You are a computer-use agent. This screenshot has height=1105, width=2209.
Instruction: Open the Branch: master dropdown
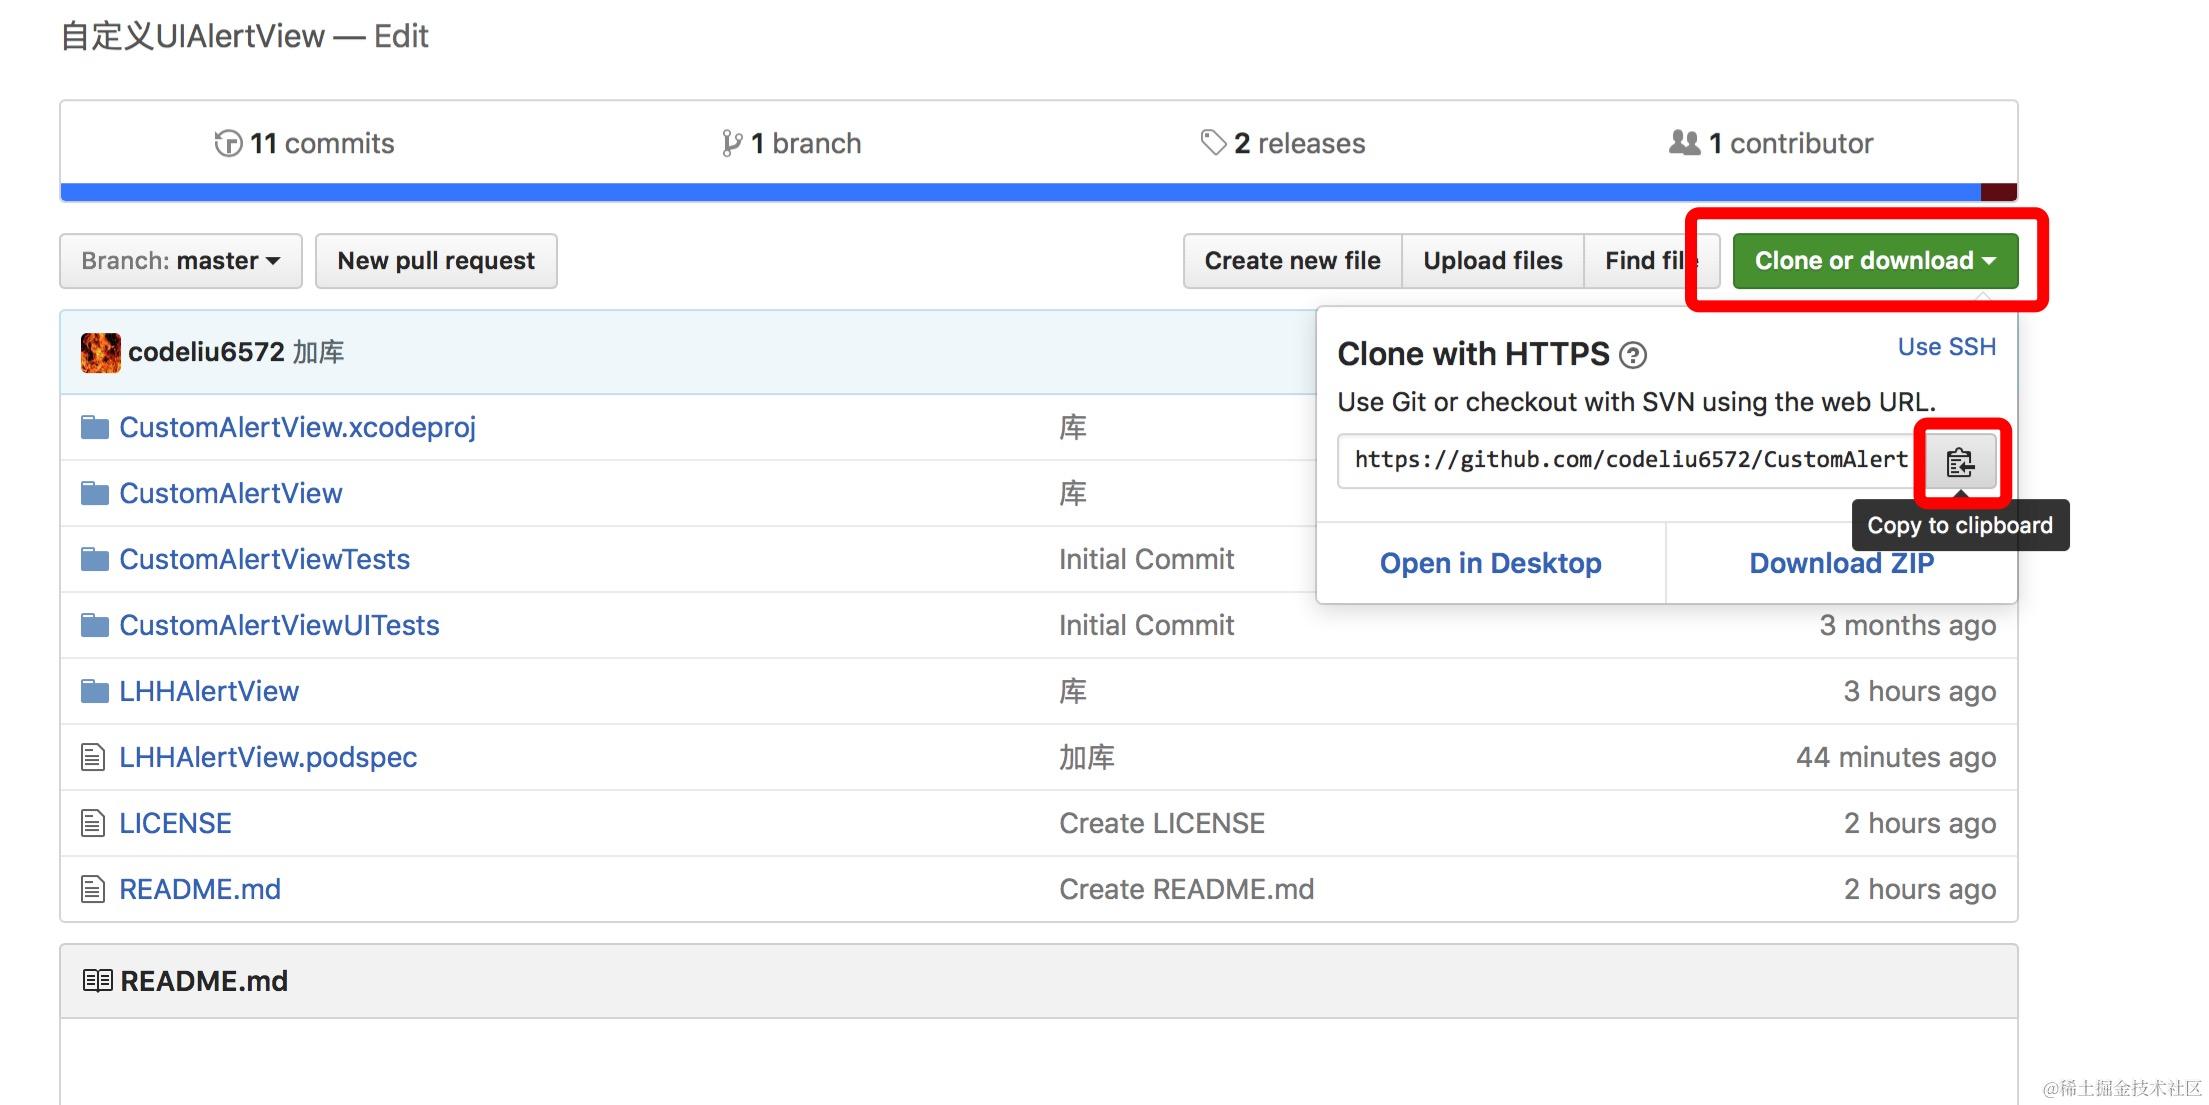click(x=181, y=261)
